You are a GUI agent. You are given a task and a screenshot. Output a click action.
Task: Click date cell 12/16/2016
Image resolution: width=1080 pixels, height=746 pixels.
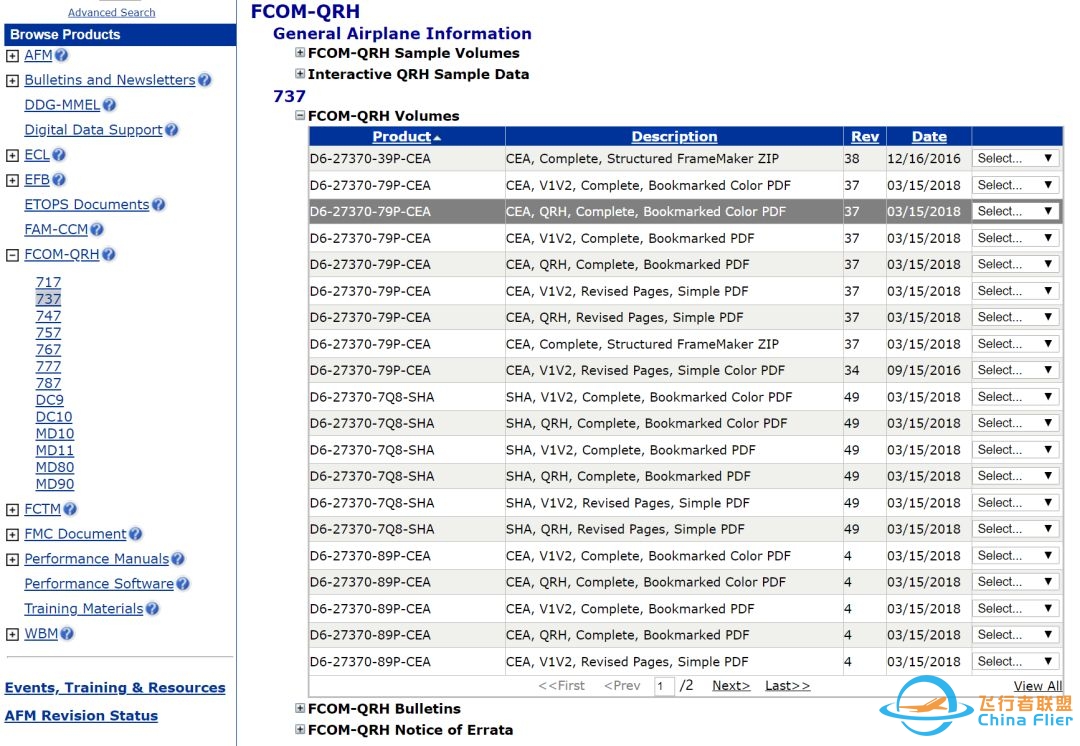(924, 158)
